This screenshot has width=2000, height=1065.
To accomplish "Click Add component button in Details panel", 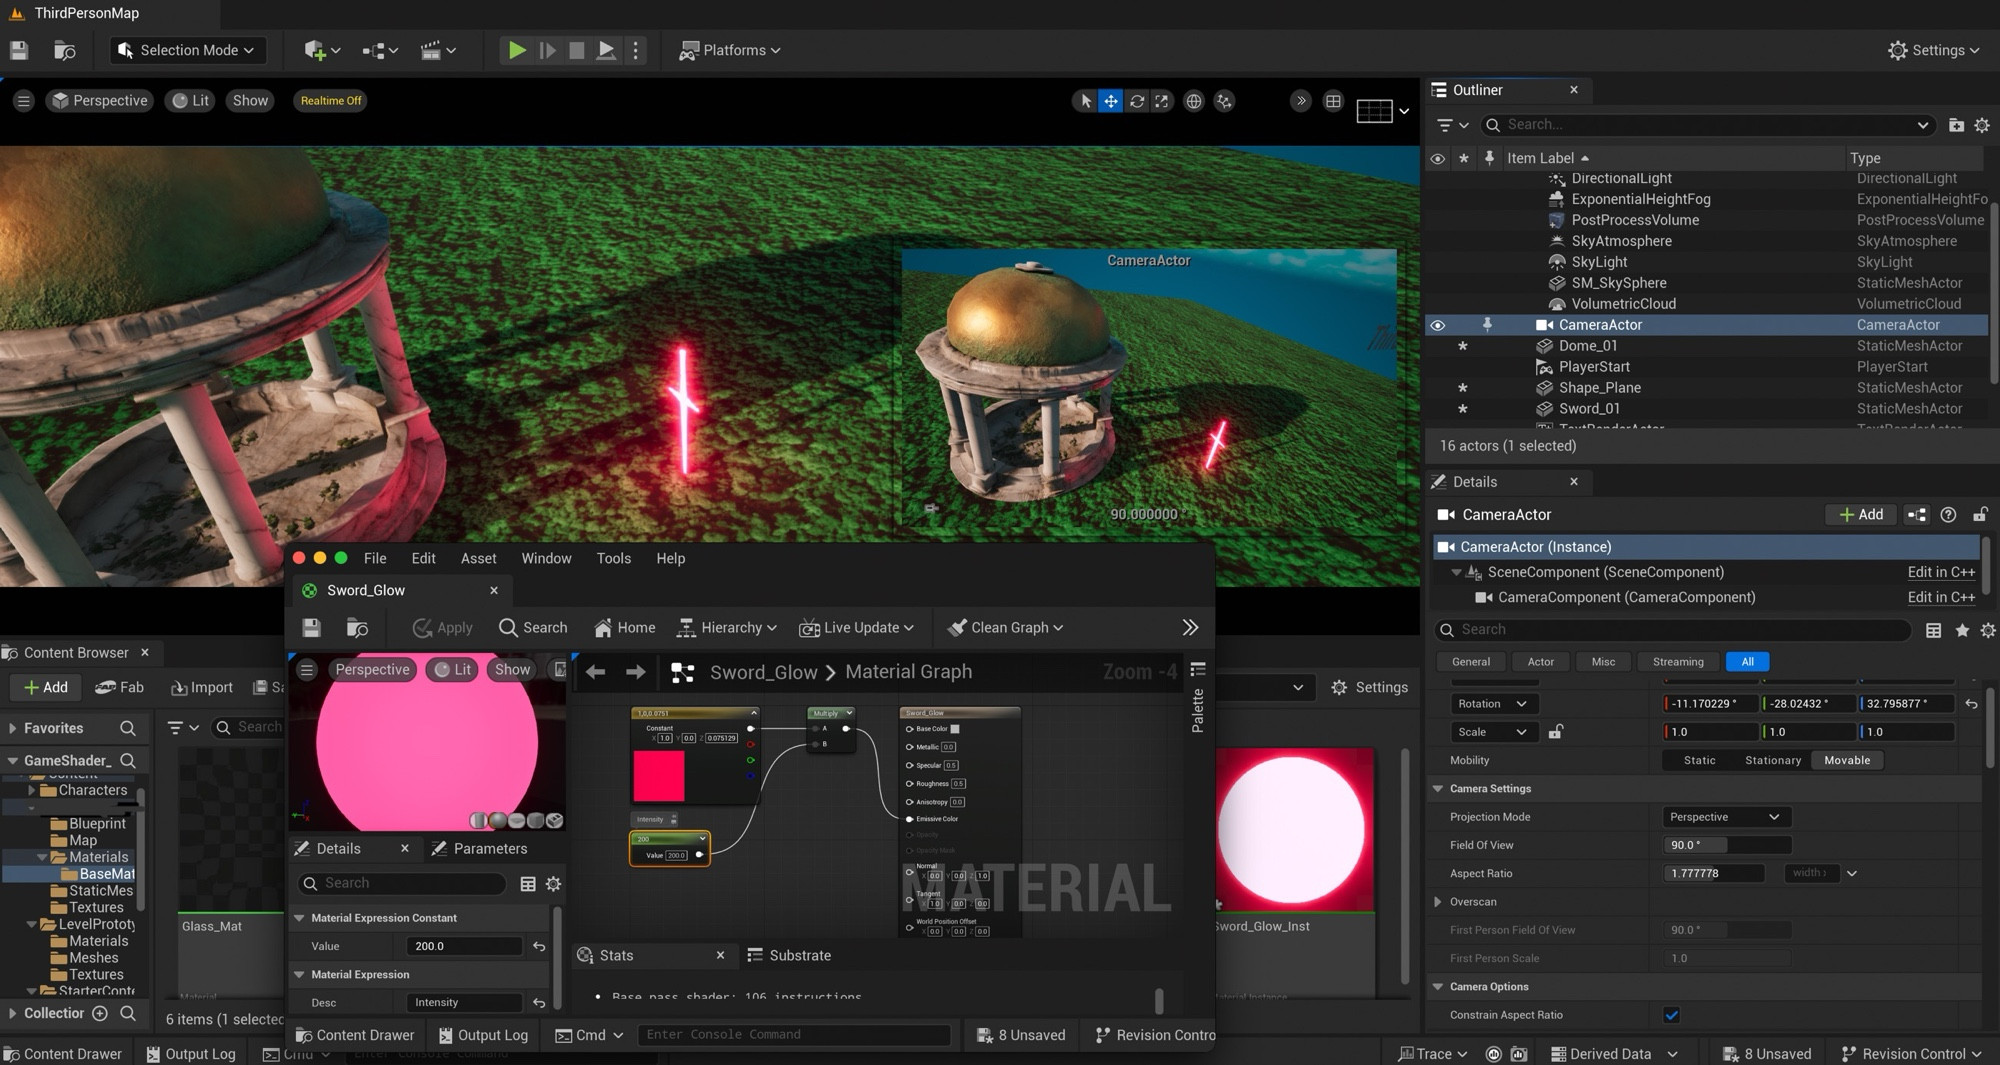I will 1861,515.
